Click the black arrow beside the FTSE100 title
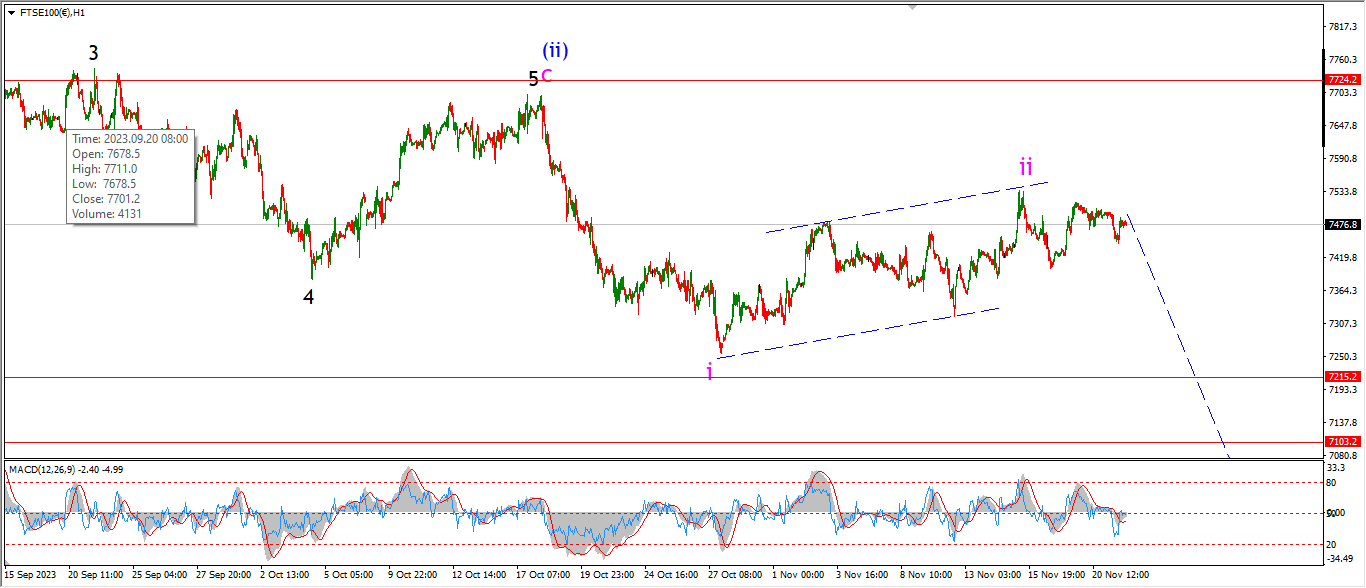 [9, 12]
